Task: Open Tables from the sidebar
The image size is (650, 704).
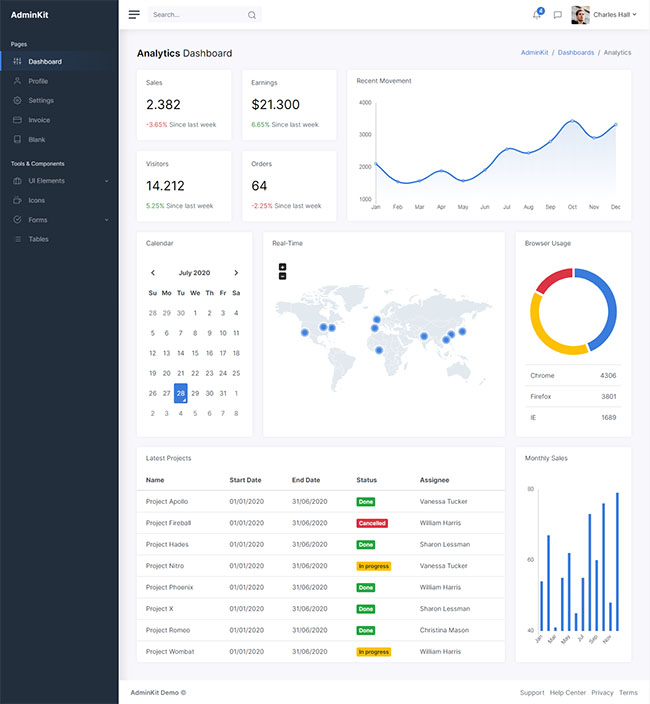Action: (x=38, y=239)
